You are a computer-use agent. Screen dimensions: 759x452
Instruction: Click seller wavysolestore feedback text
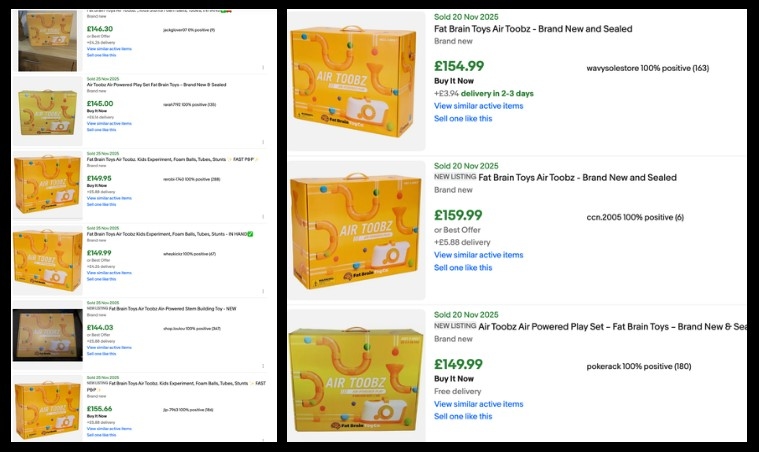[x=647, y=68]
